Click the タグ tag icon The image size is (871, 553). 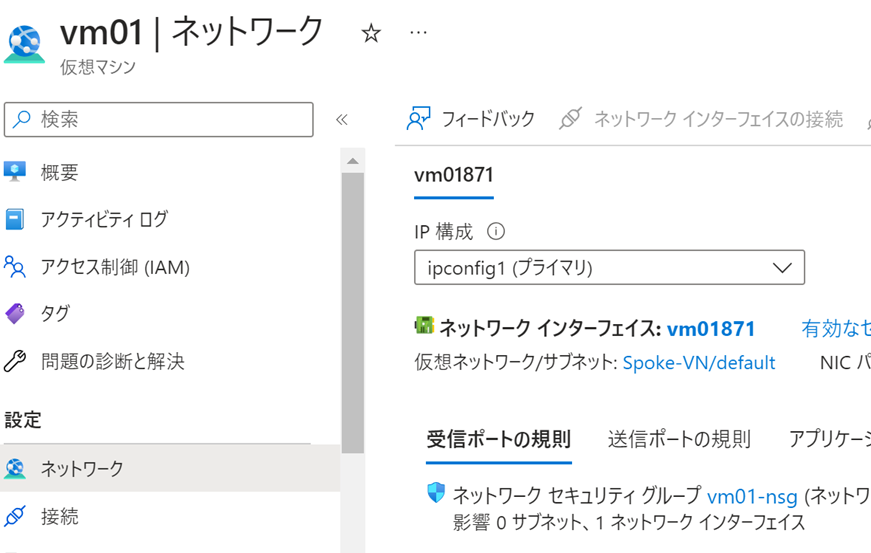pos(15,314)
